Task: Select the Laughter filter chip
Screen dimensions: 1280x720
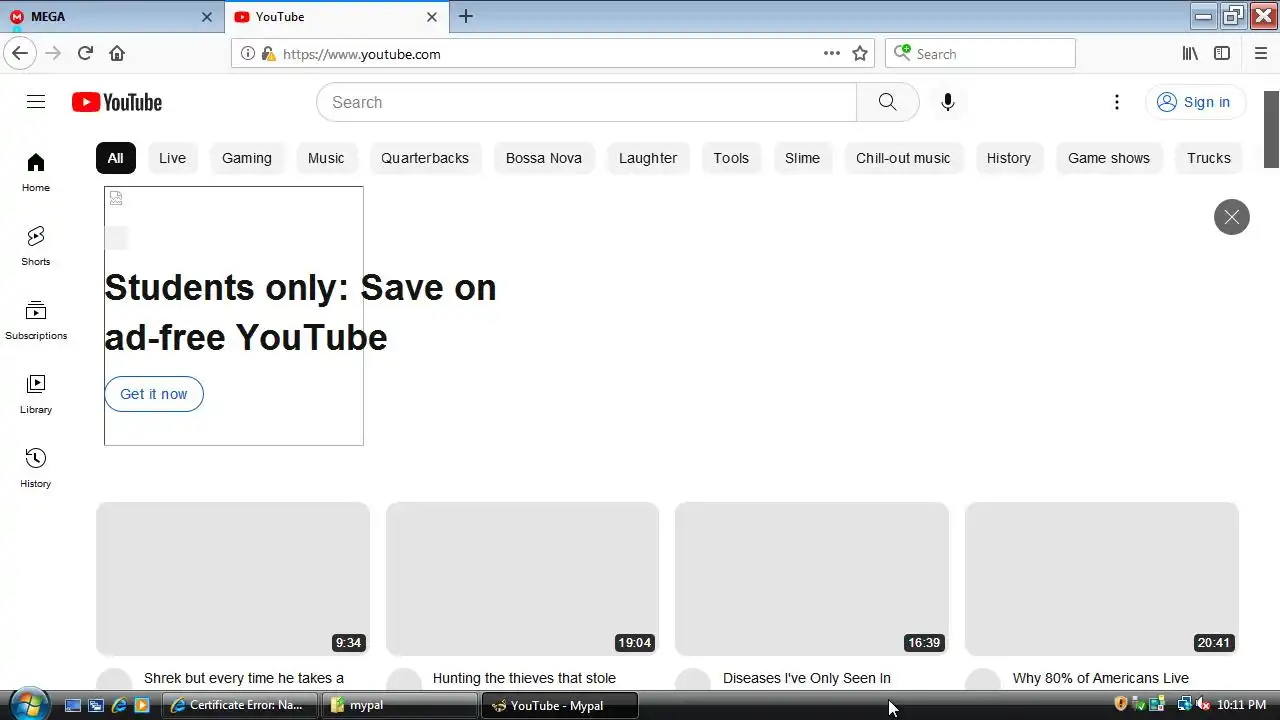Action: 648,158
